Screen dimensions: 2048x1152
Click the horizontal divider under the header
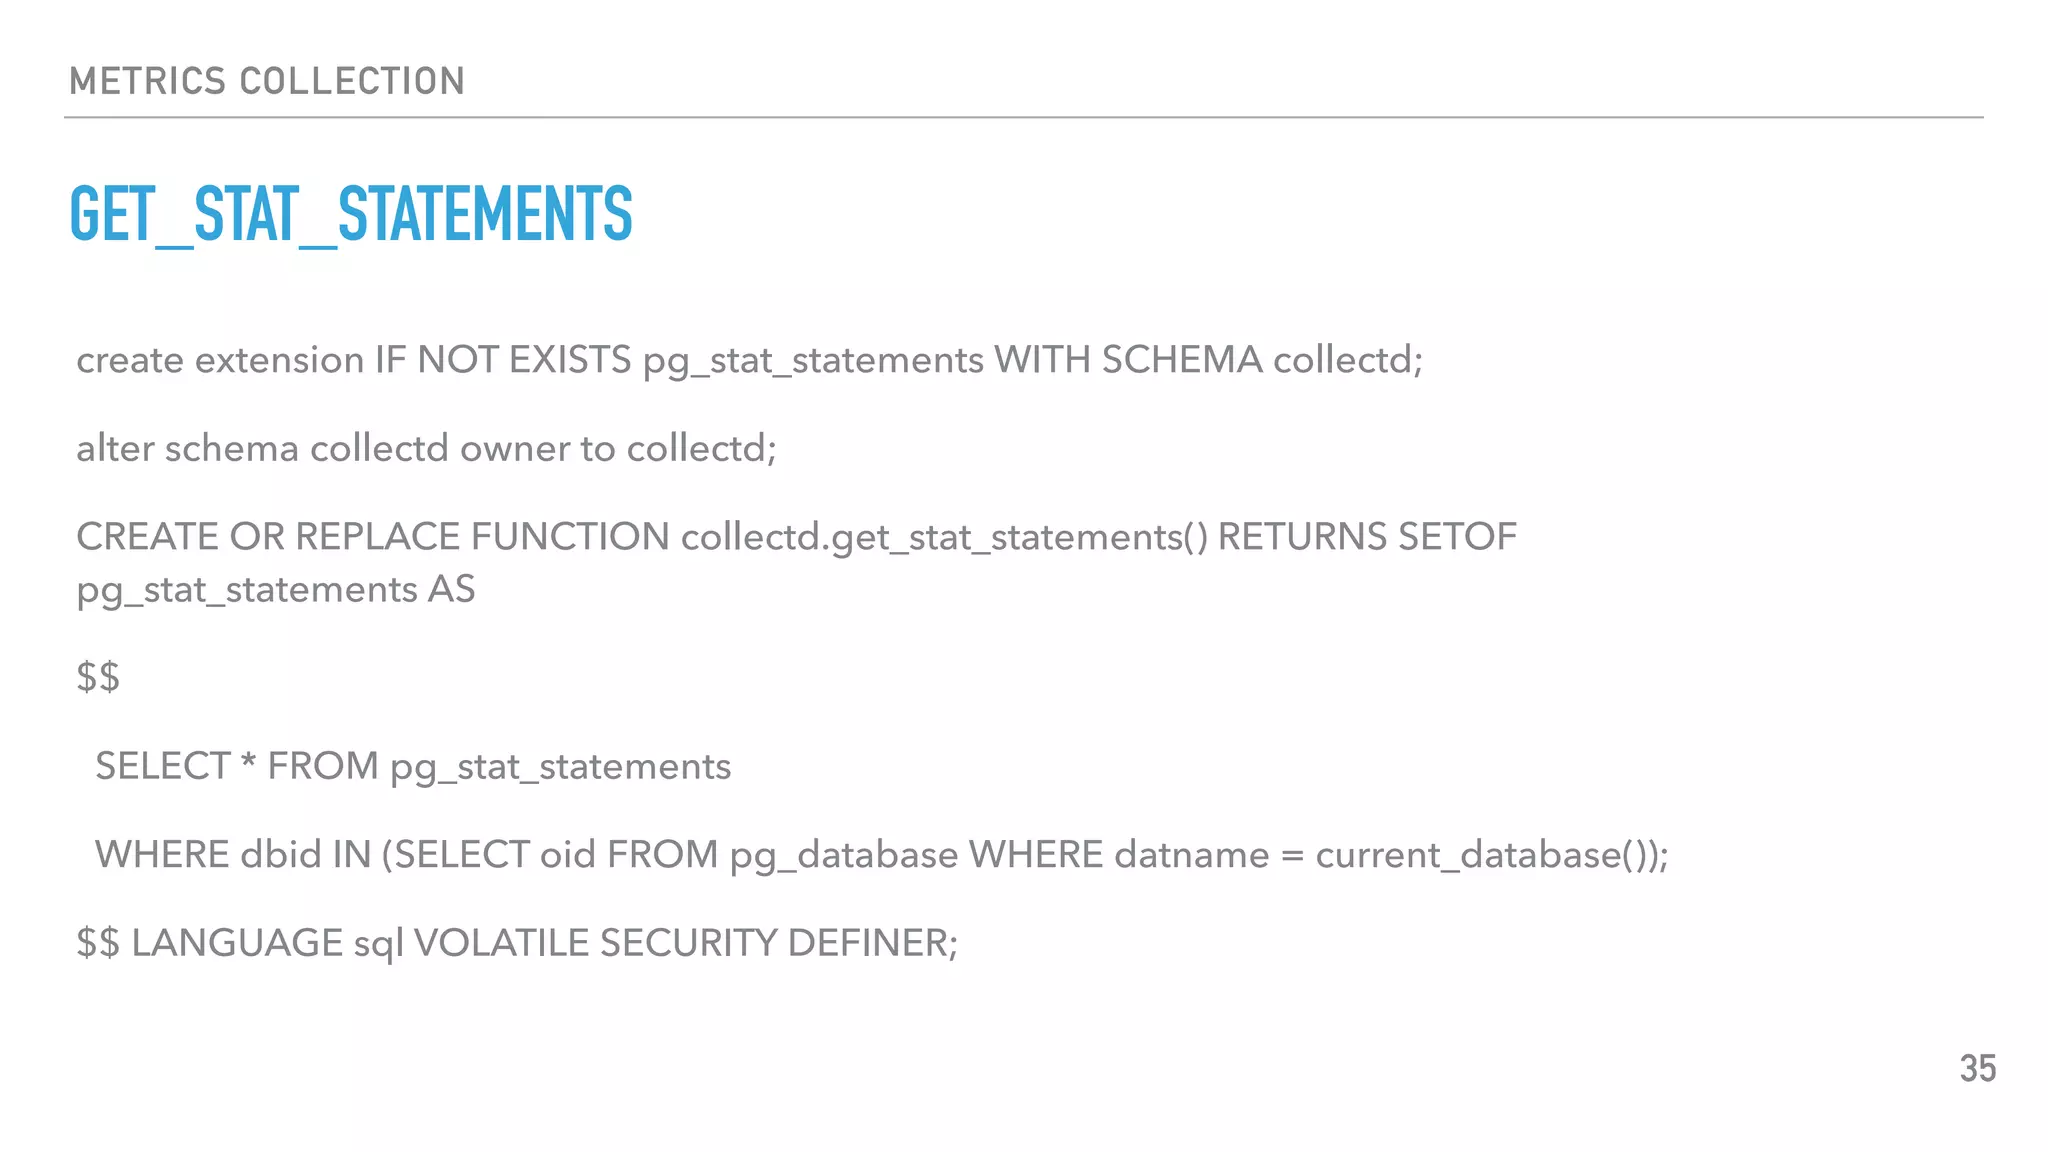tap(1024, 118)
